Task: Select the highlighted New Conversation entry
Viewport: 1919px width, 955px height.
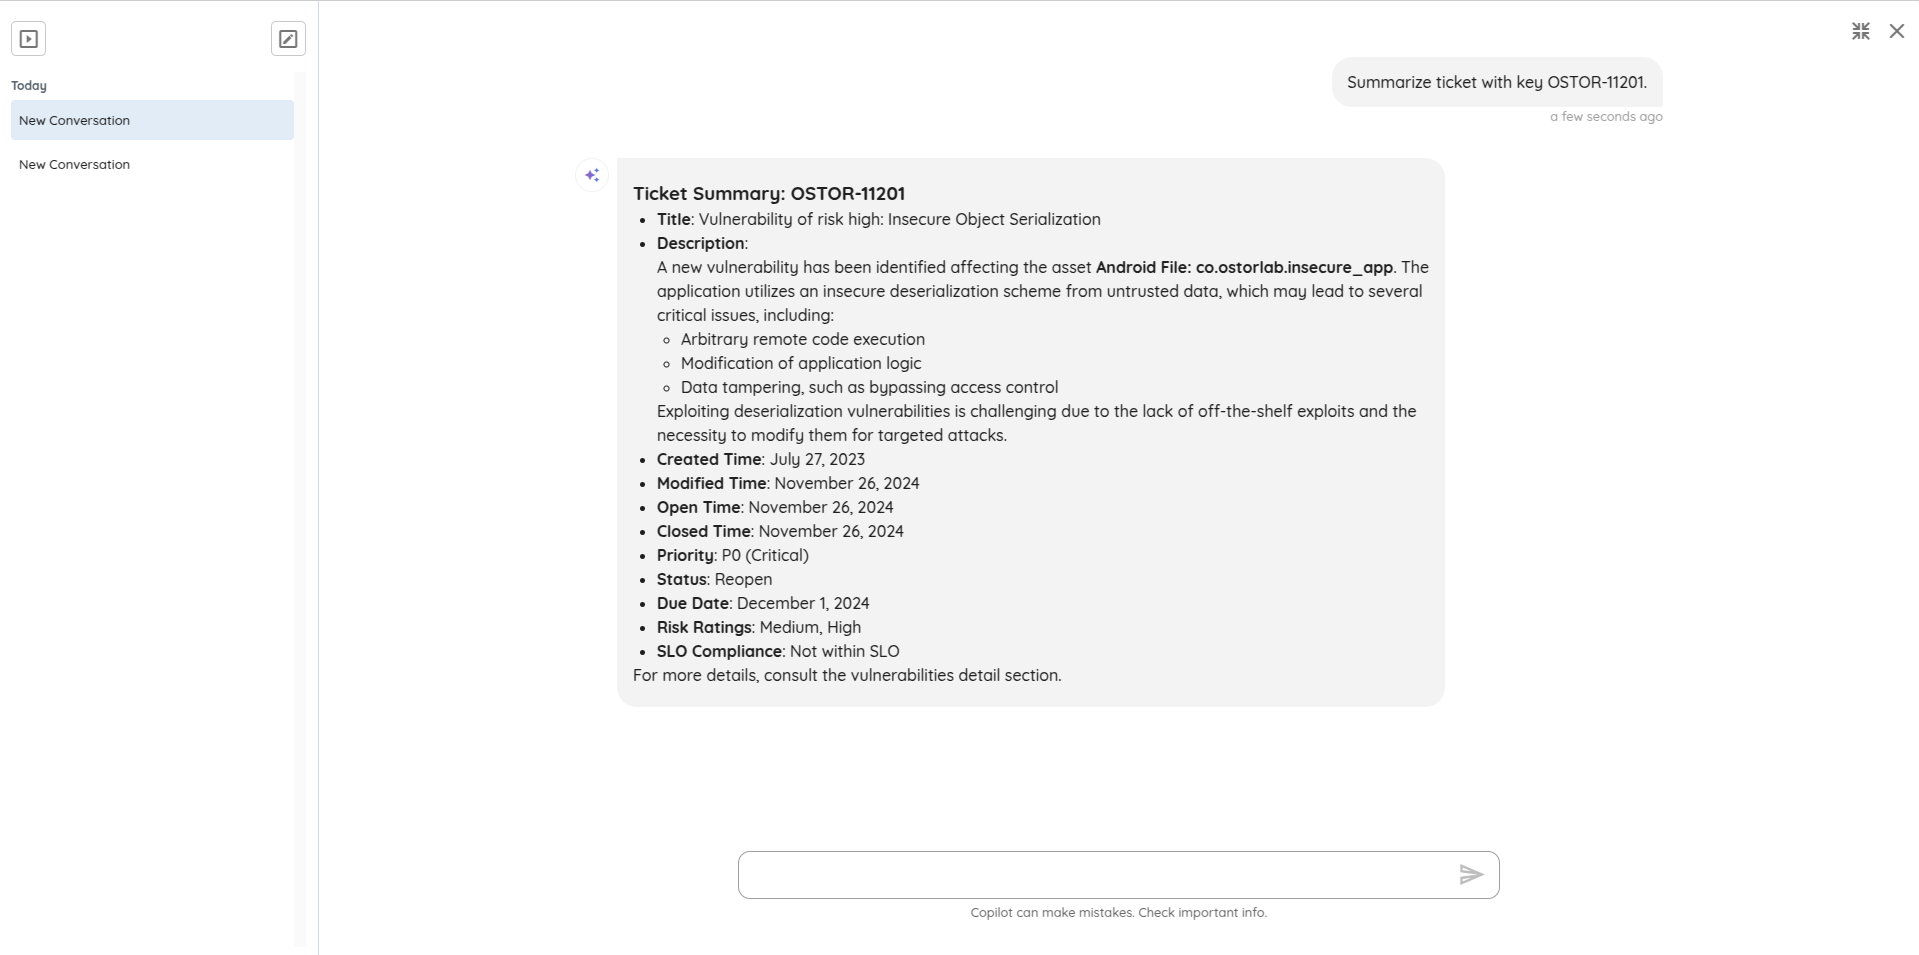Action: coord(152,120)
